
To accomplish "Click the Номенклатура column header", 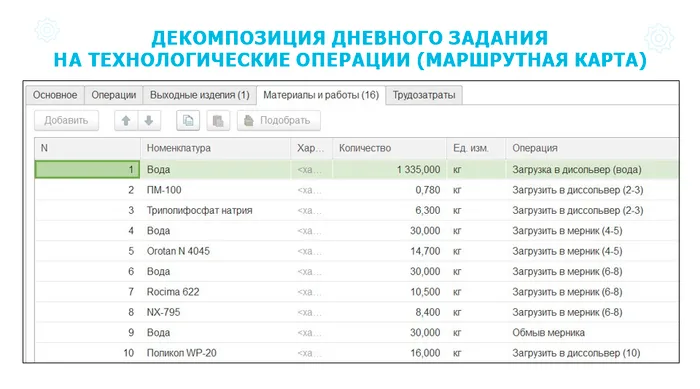I will pos(216,148).
